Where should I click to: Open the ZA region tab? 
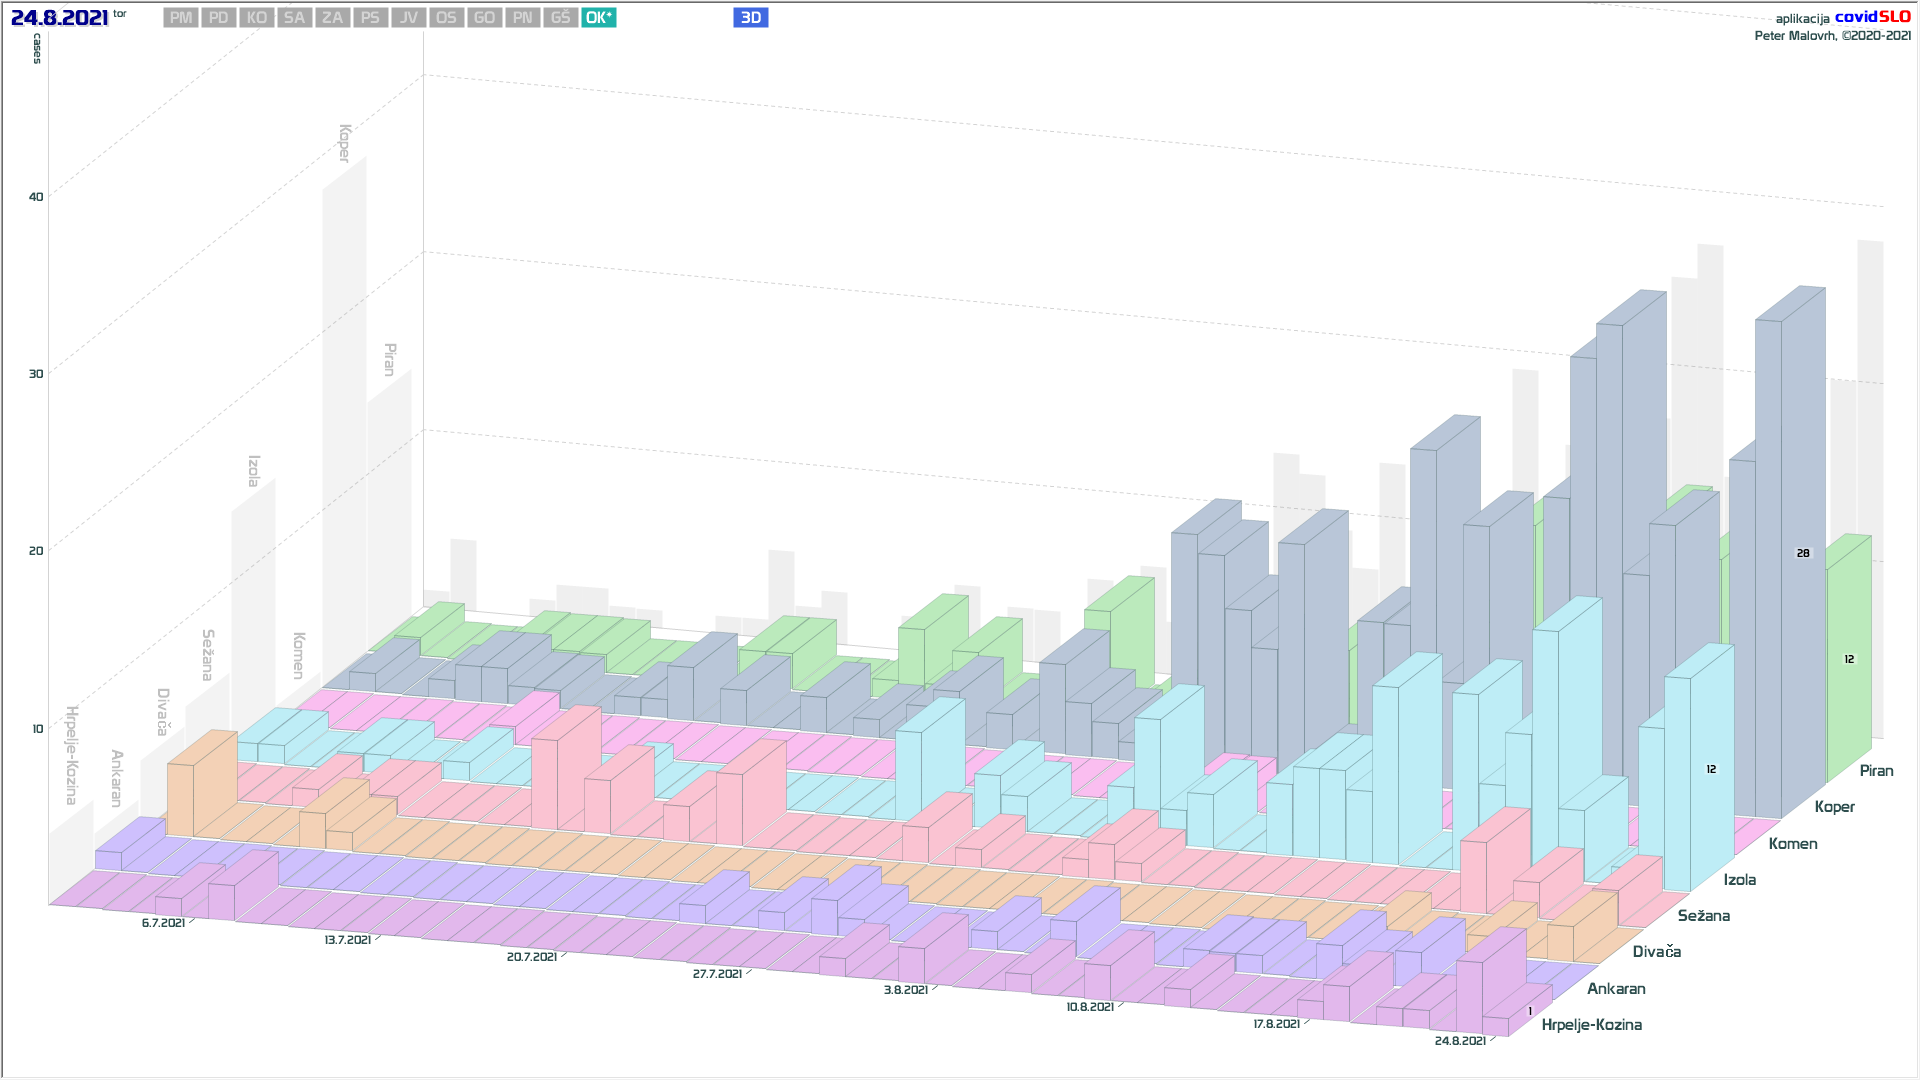[x=332, y=18]
